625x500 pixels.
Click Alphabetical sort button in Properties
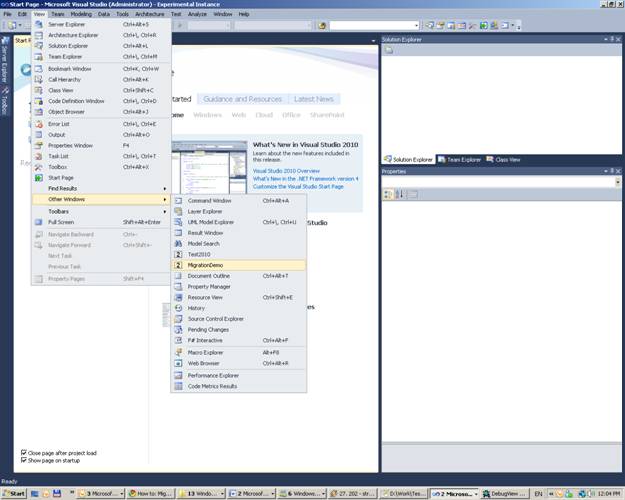pos(400,195)
